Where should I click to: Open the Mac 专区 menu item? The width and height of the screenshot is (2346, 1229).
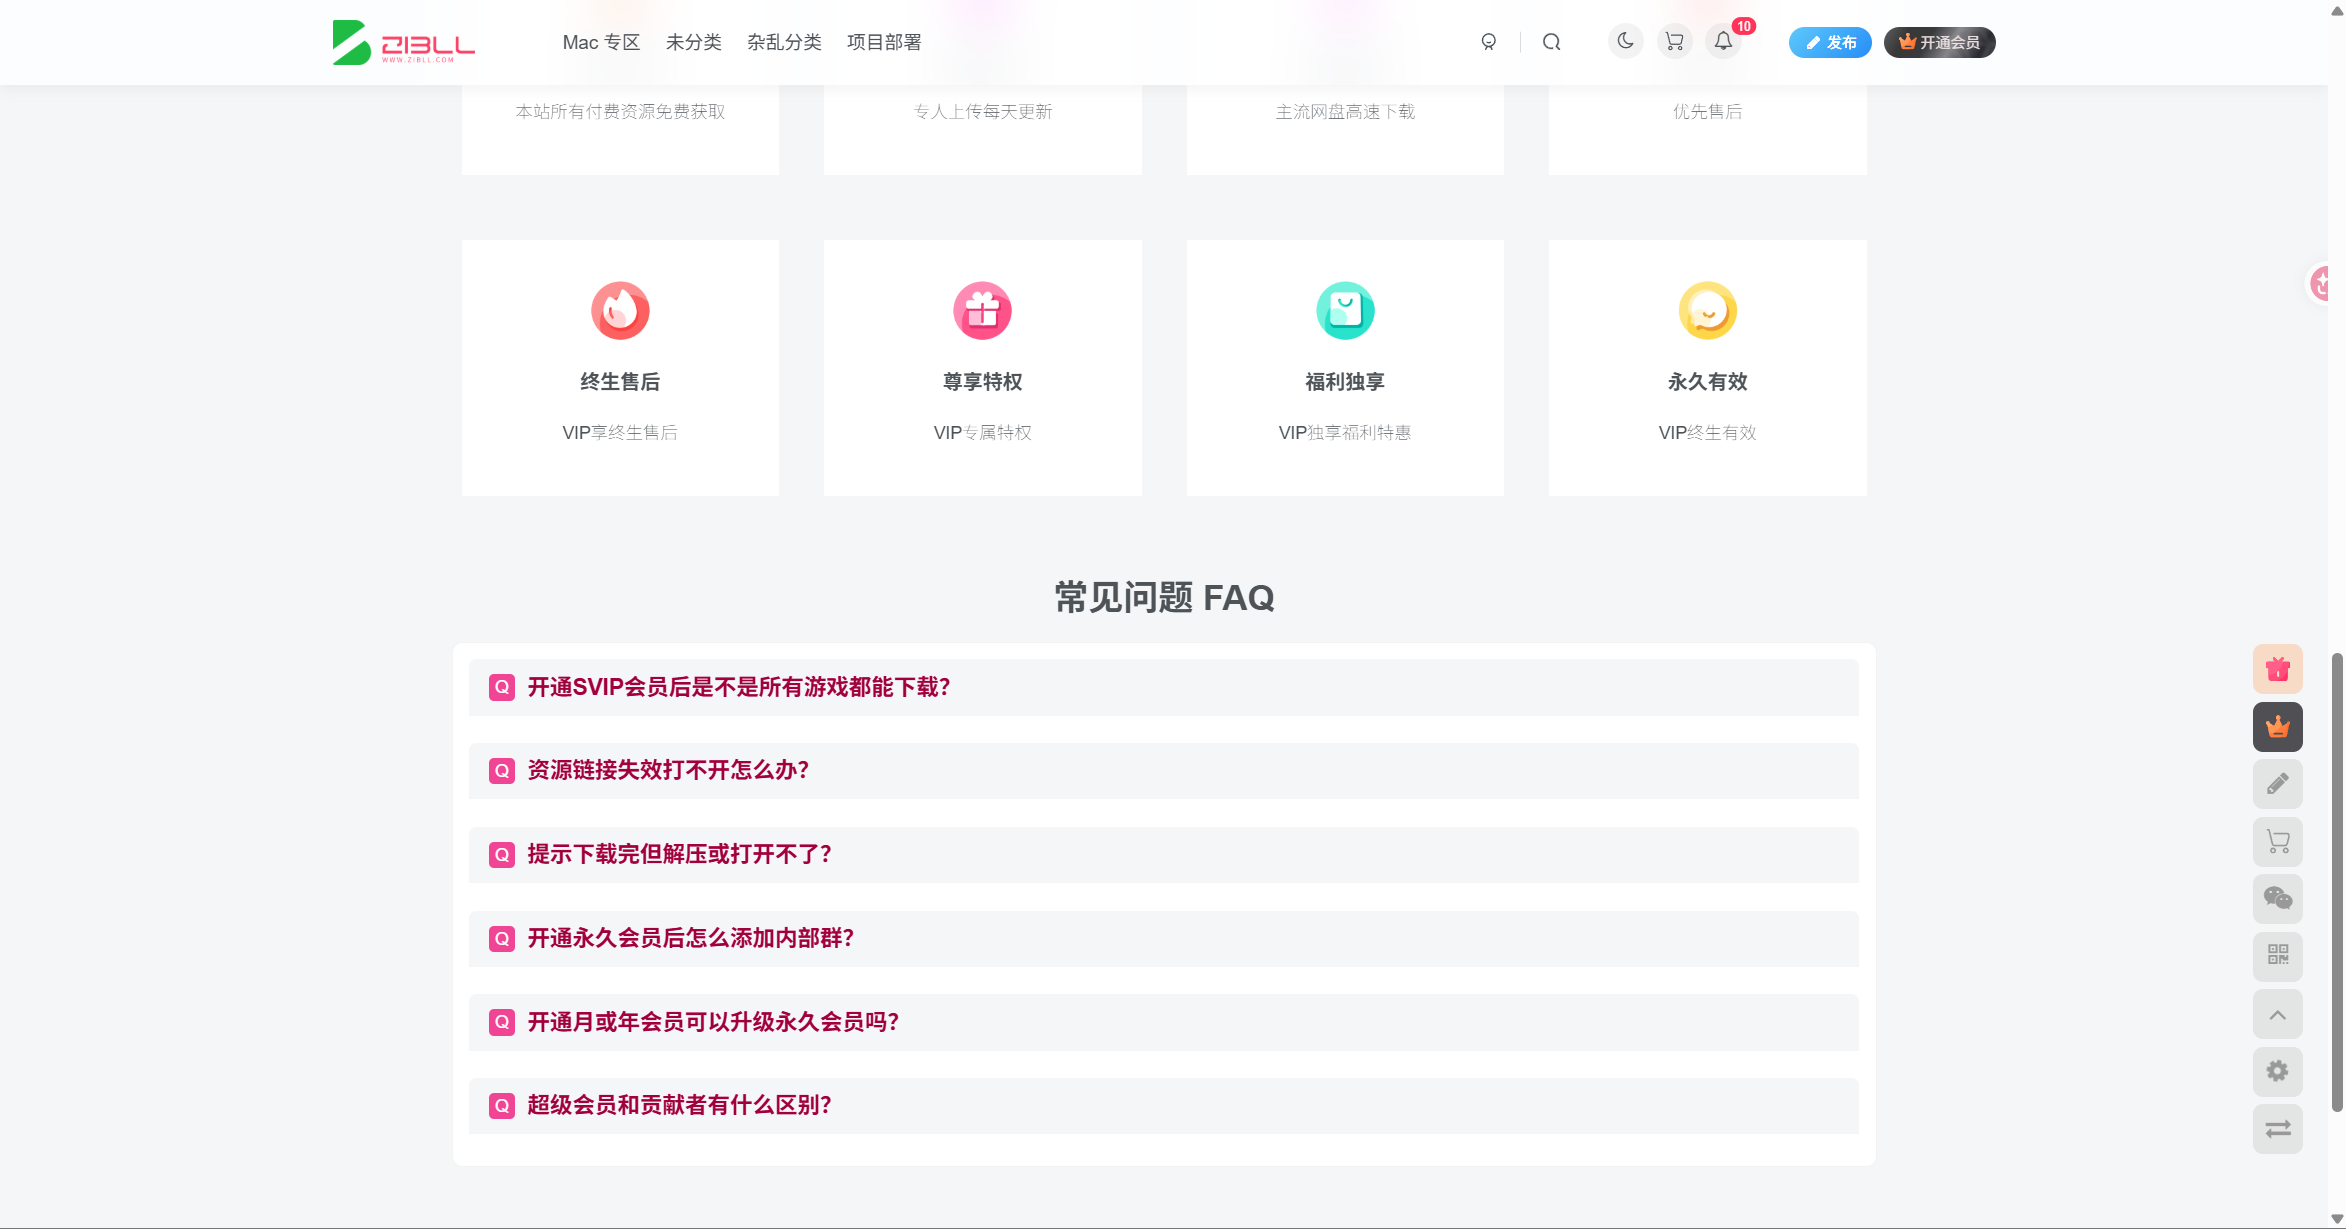(600, 42)
